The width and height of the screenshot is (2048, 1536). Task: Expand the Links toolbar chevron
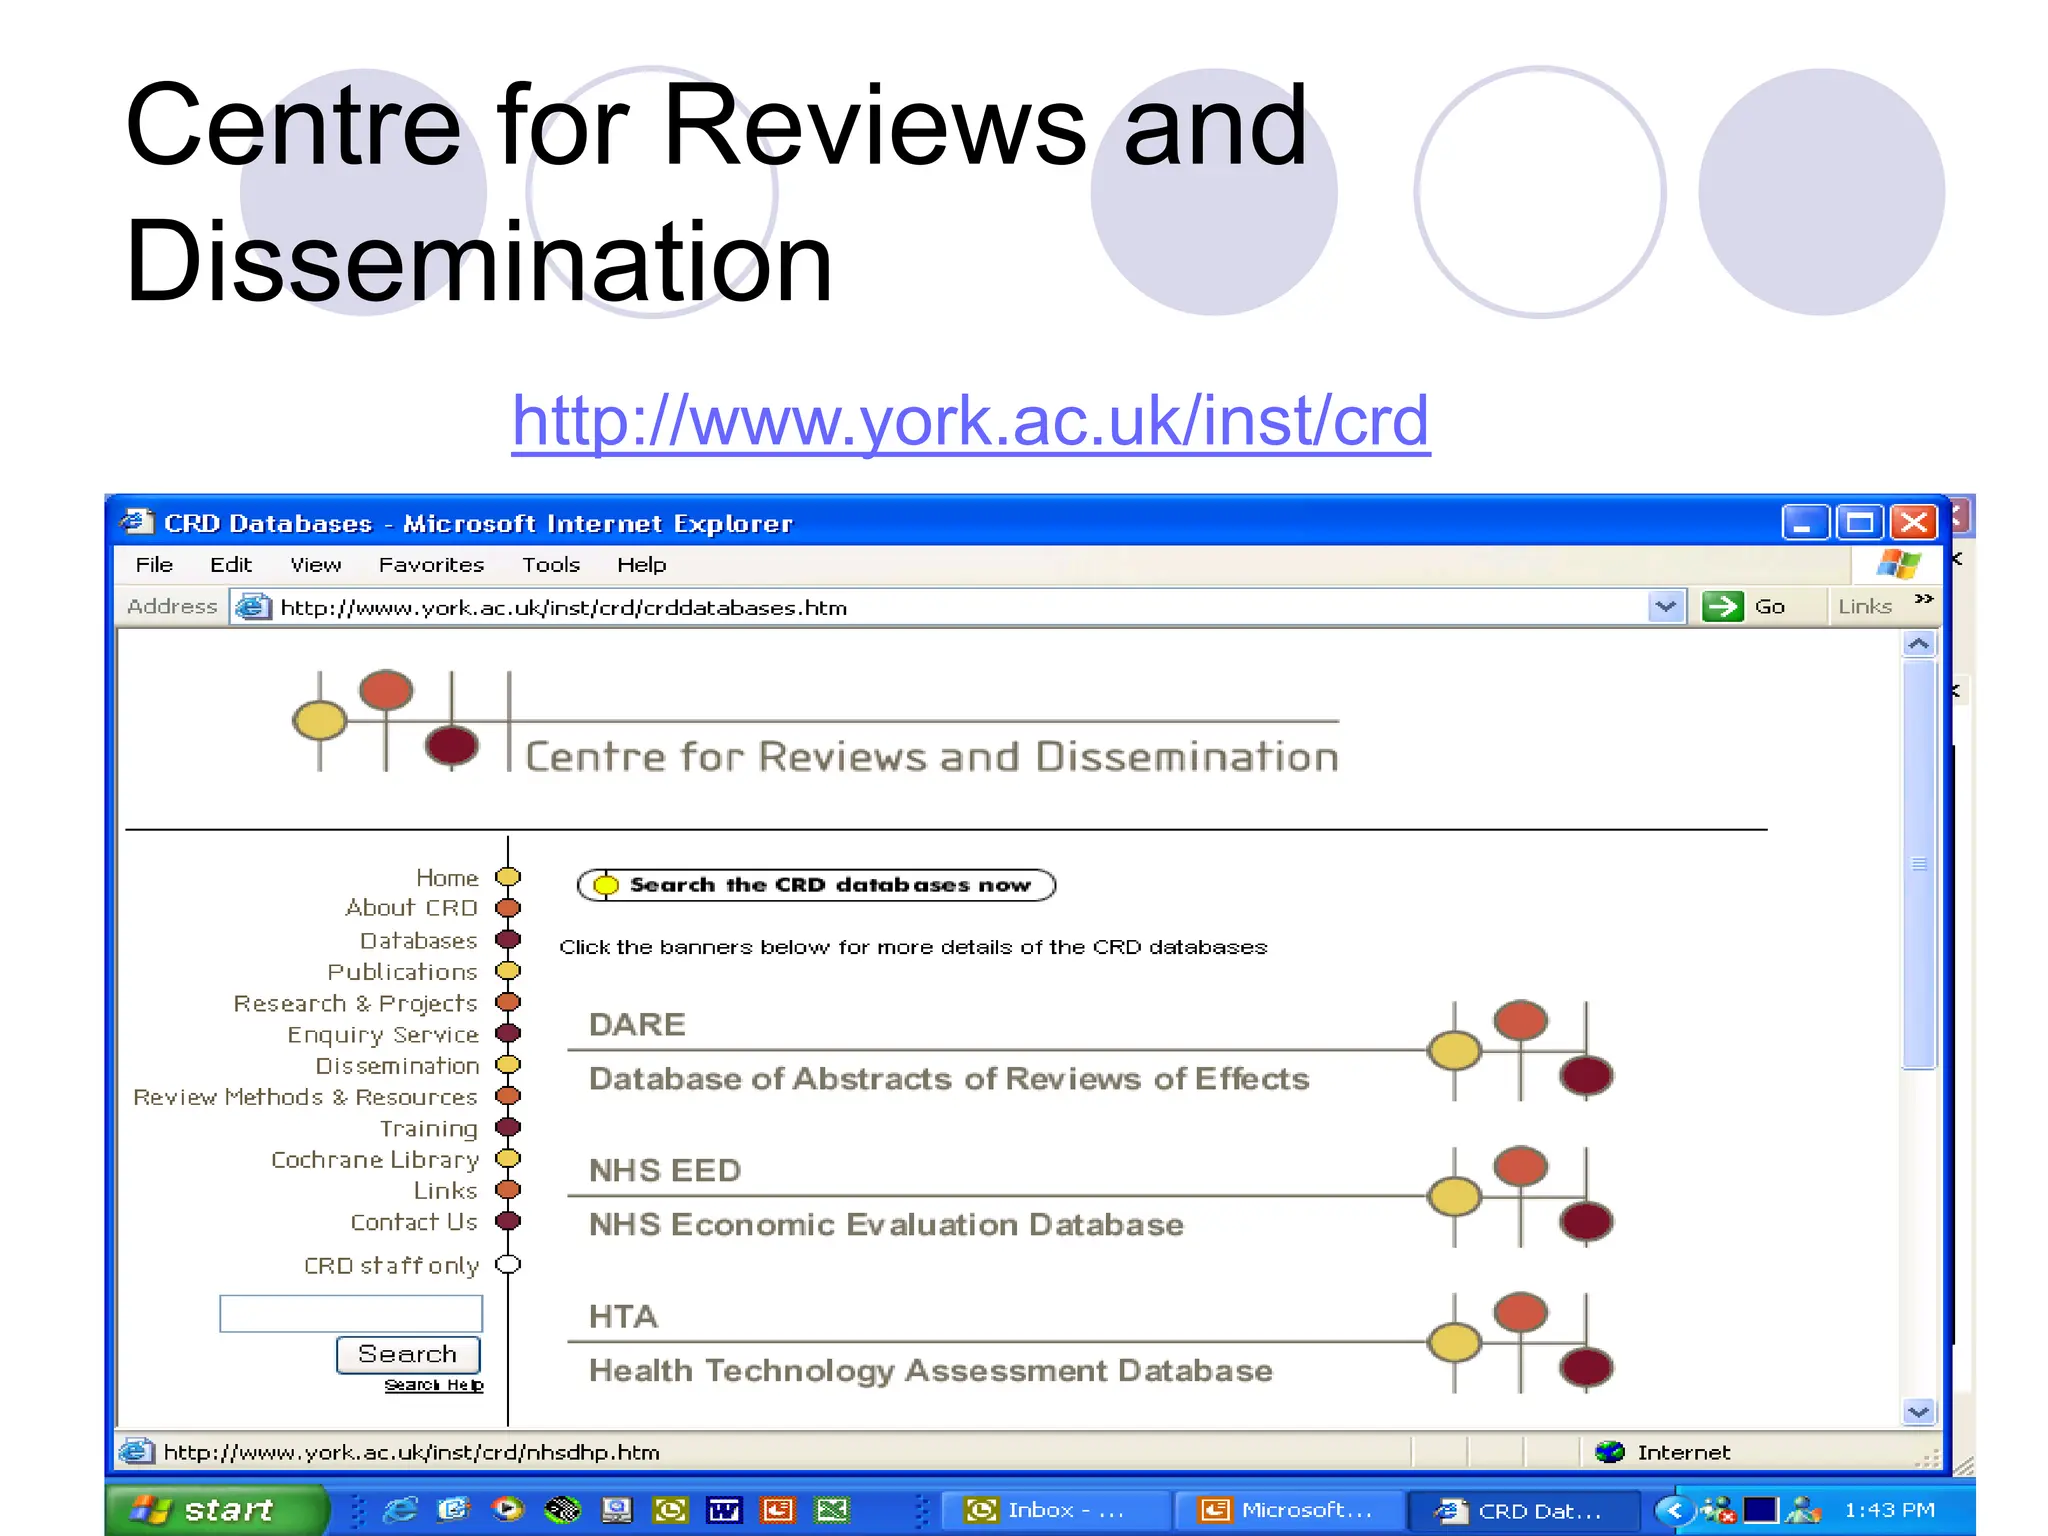pos(1923,599)
